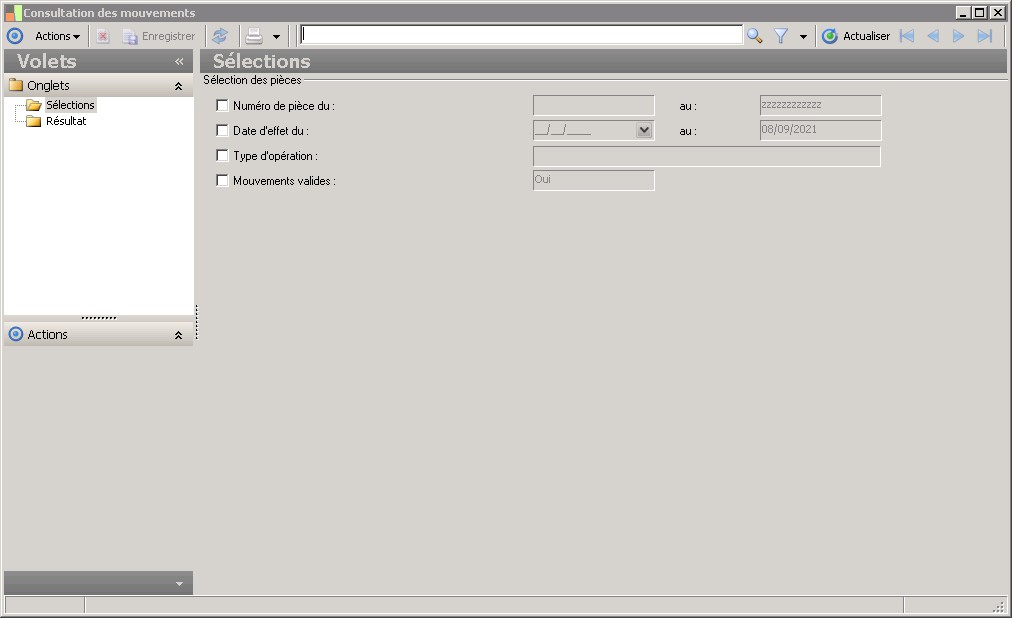This screenshot has height=618, width=1012.
Task: Close the Consultation des mouvements window
Action: 997,12
